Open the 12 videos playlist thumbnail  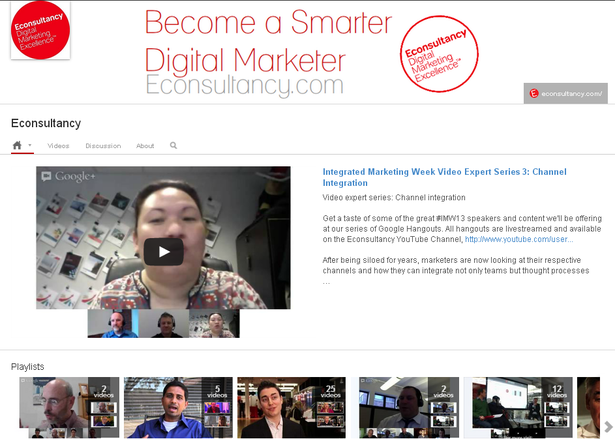[518, 407]
